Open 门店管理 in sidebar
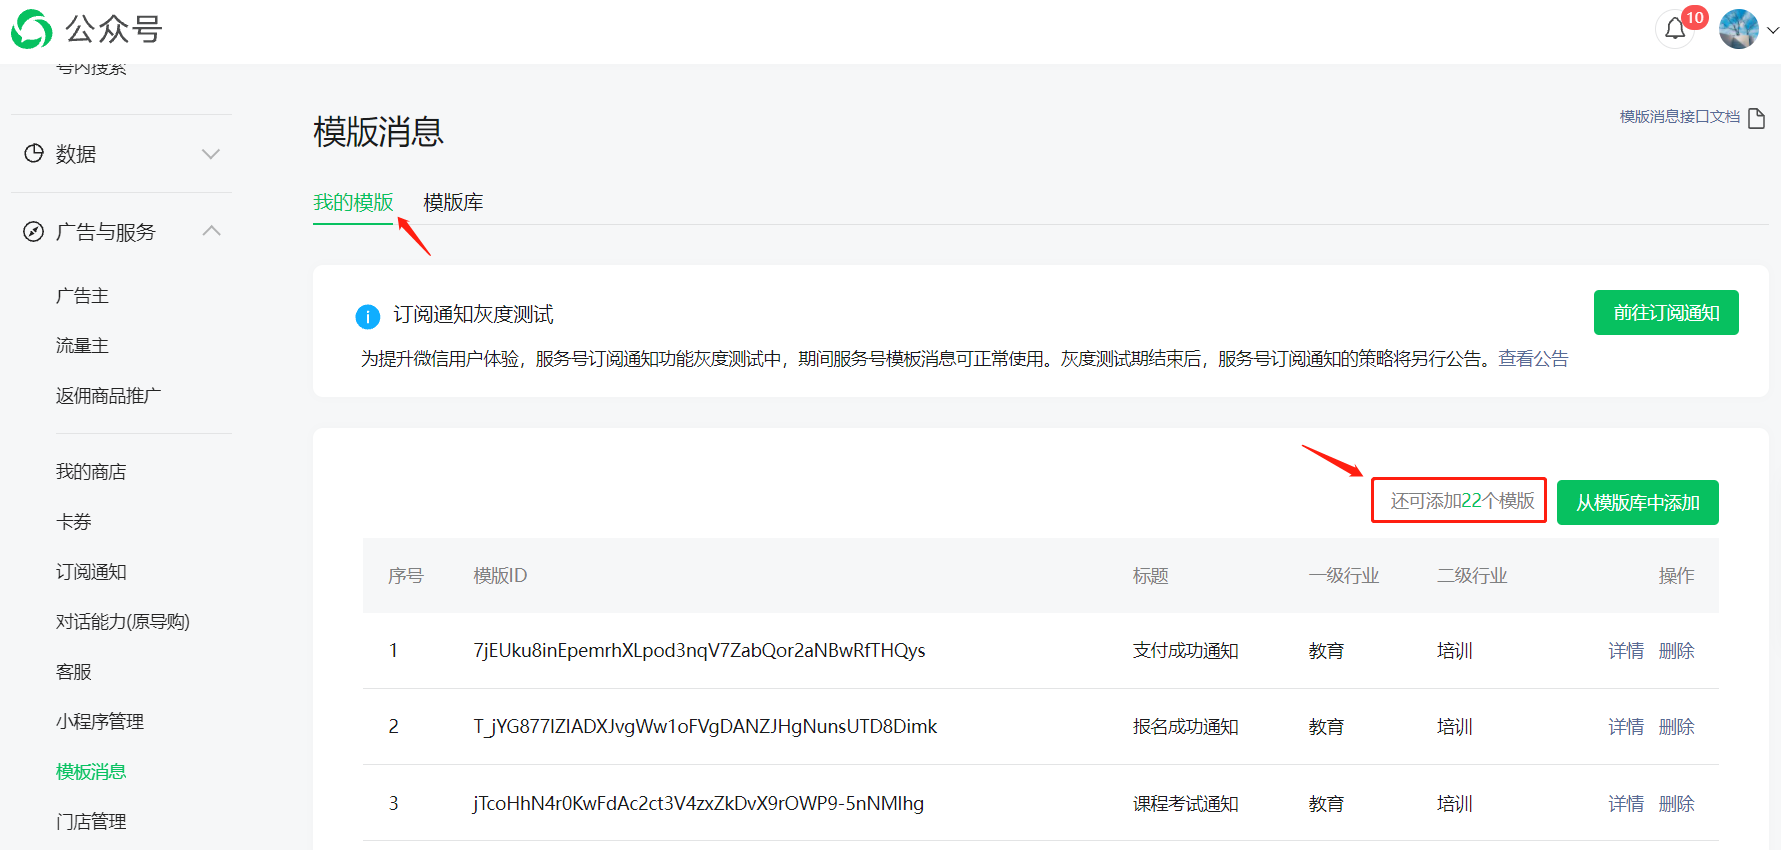Viewport: 1781px width, 850px height. [x=91, y=822]
